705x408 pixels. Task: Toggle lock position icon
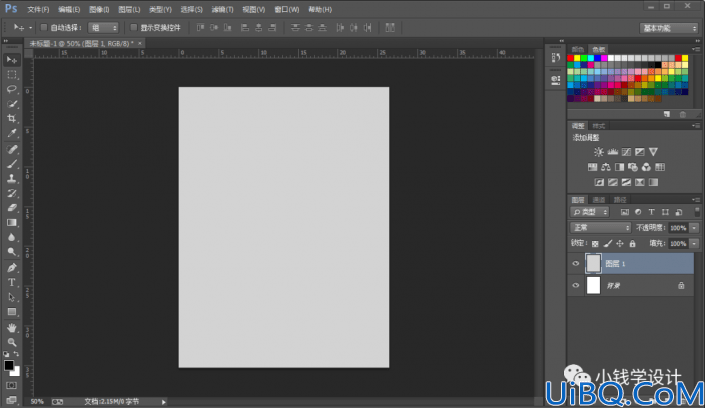point(620,244)
